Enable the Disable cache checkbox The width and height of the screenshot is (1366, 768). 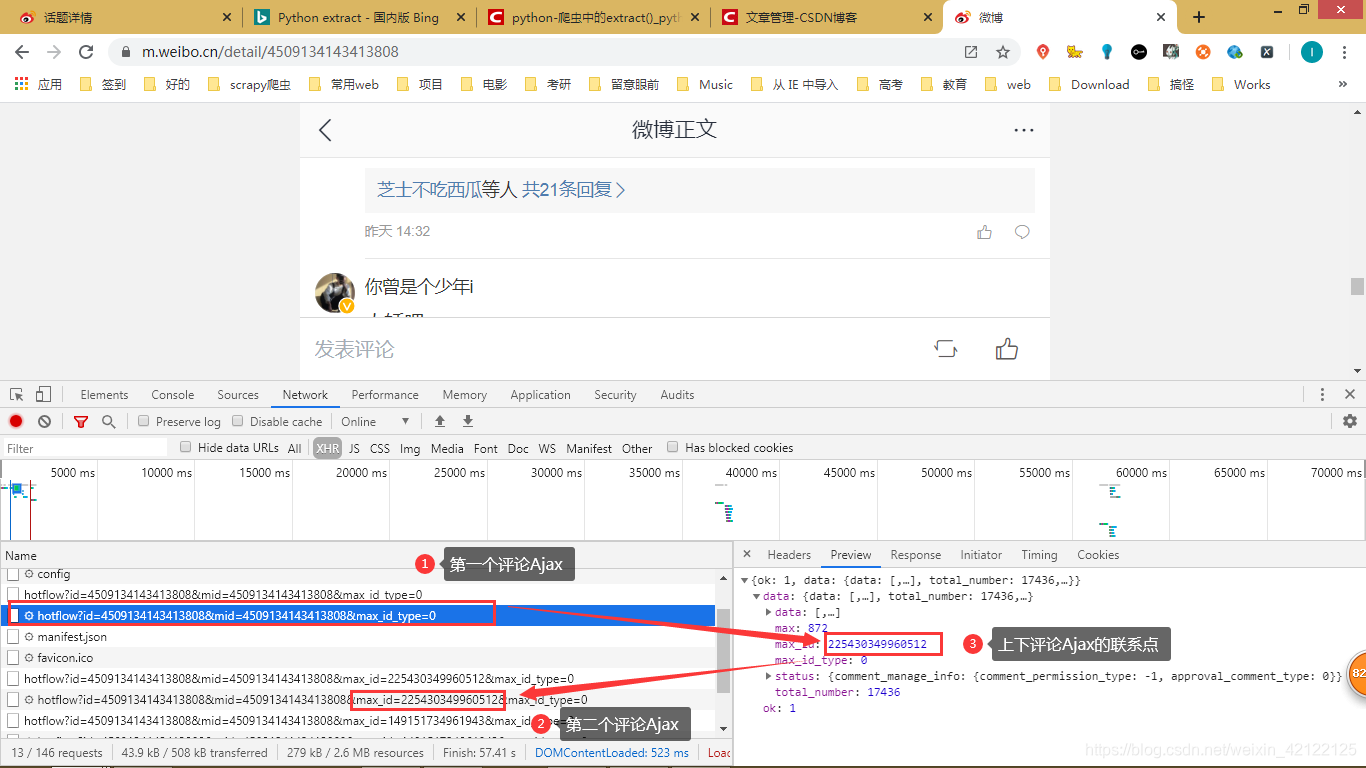(x=236, y=421)
